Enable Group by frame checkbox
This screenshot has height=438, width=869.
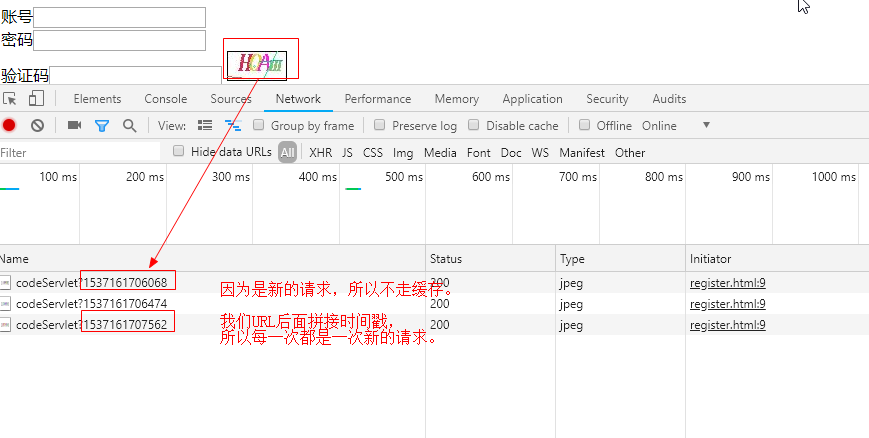click(x=258, y=125)
